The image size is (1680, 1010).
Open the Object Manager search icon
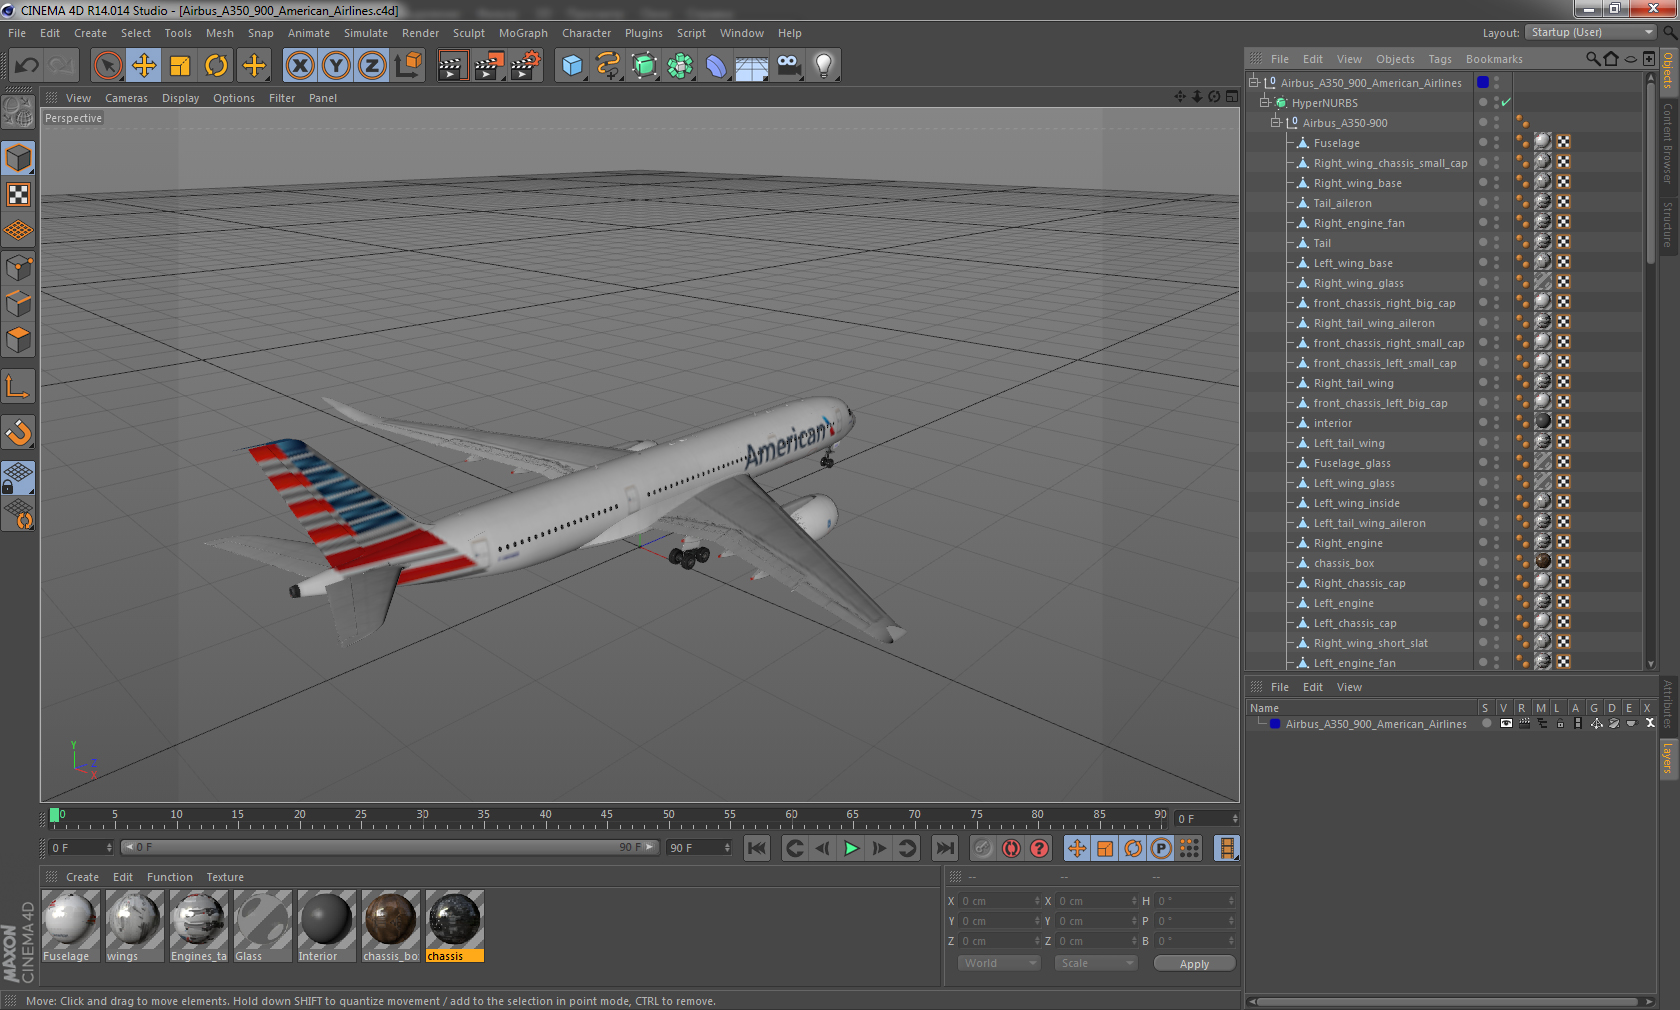pos(1592,59)
